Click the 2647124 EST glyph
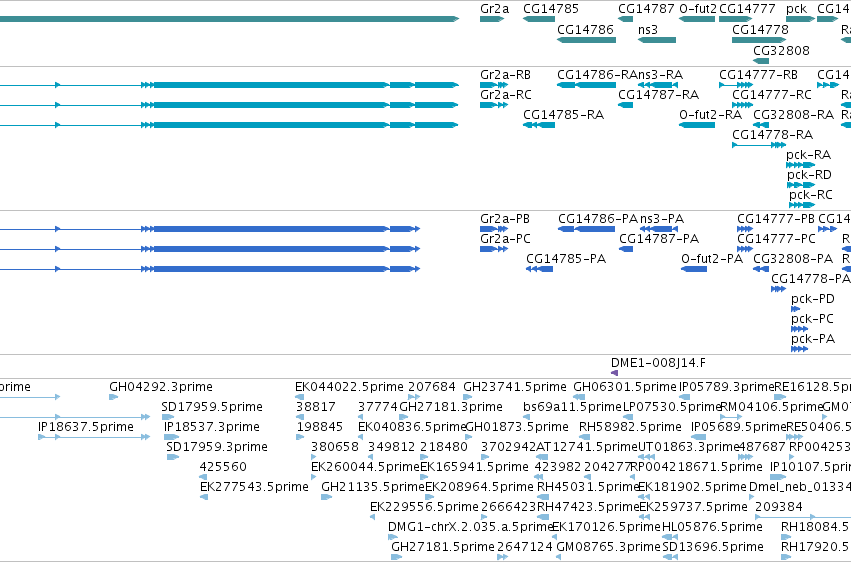Image resolution: width=851 pixels, height=562 pixels. pos(503,557)
